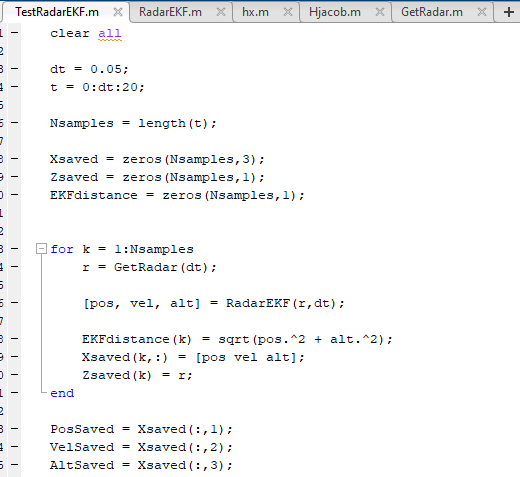
Task: Close the GetRadar.m tab
Action: coord(482,12)
